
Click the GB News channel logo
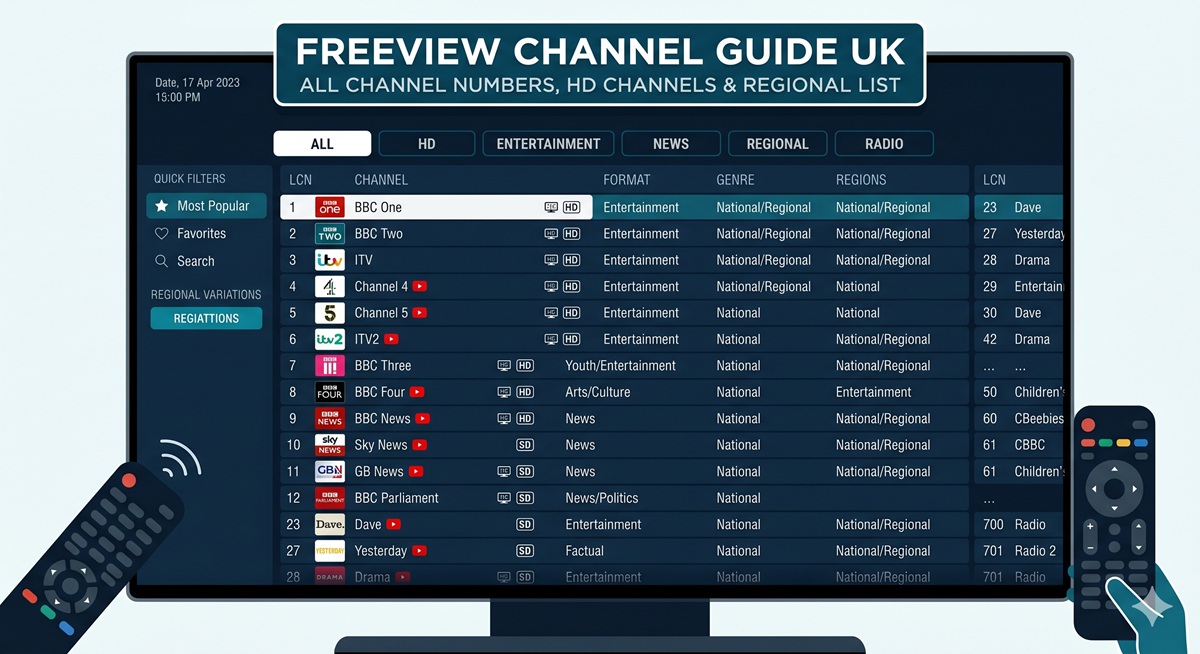click(x=330, y=471)
